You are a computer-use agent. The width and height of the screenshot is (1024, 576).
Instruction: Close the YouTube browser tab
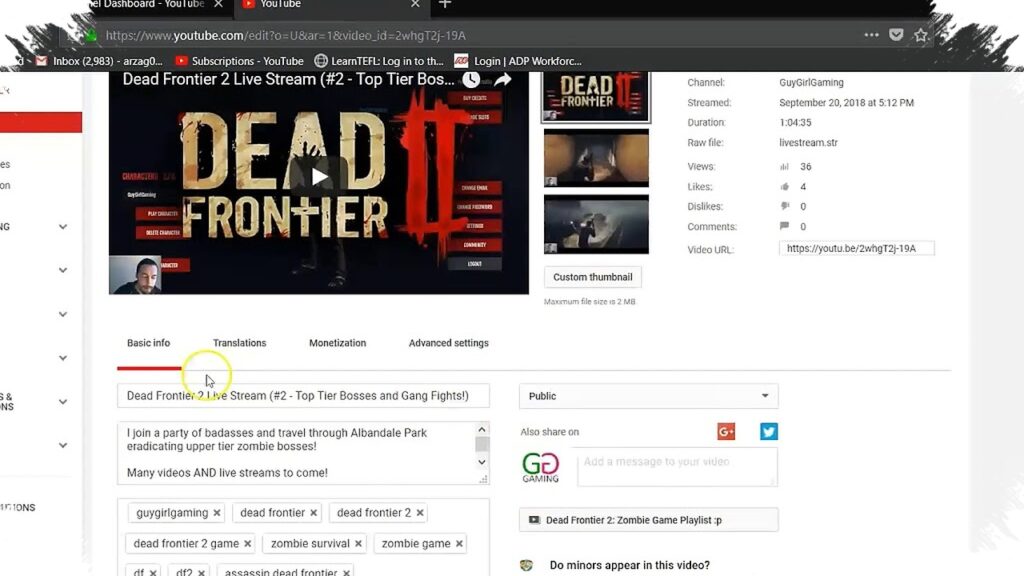pos(415,4)
